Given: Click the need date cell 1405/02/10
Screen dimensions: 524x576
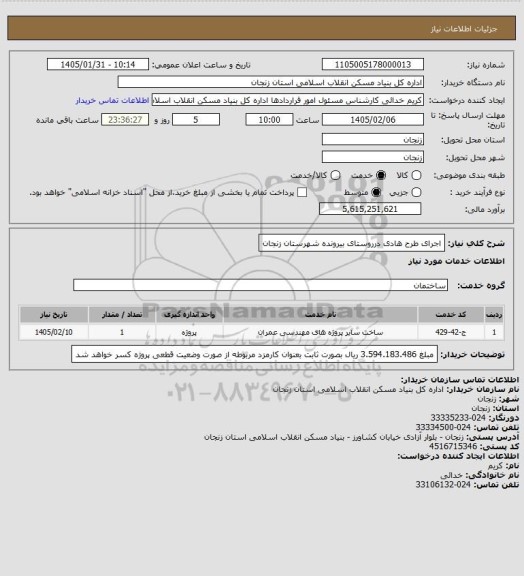Looking at the screenshot, I should coord(54,332).
